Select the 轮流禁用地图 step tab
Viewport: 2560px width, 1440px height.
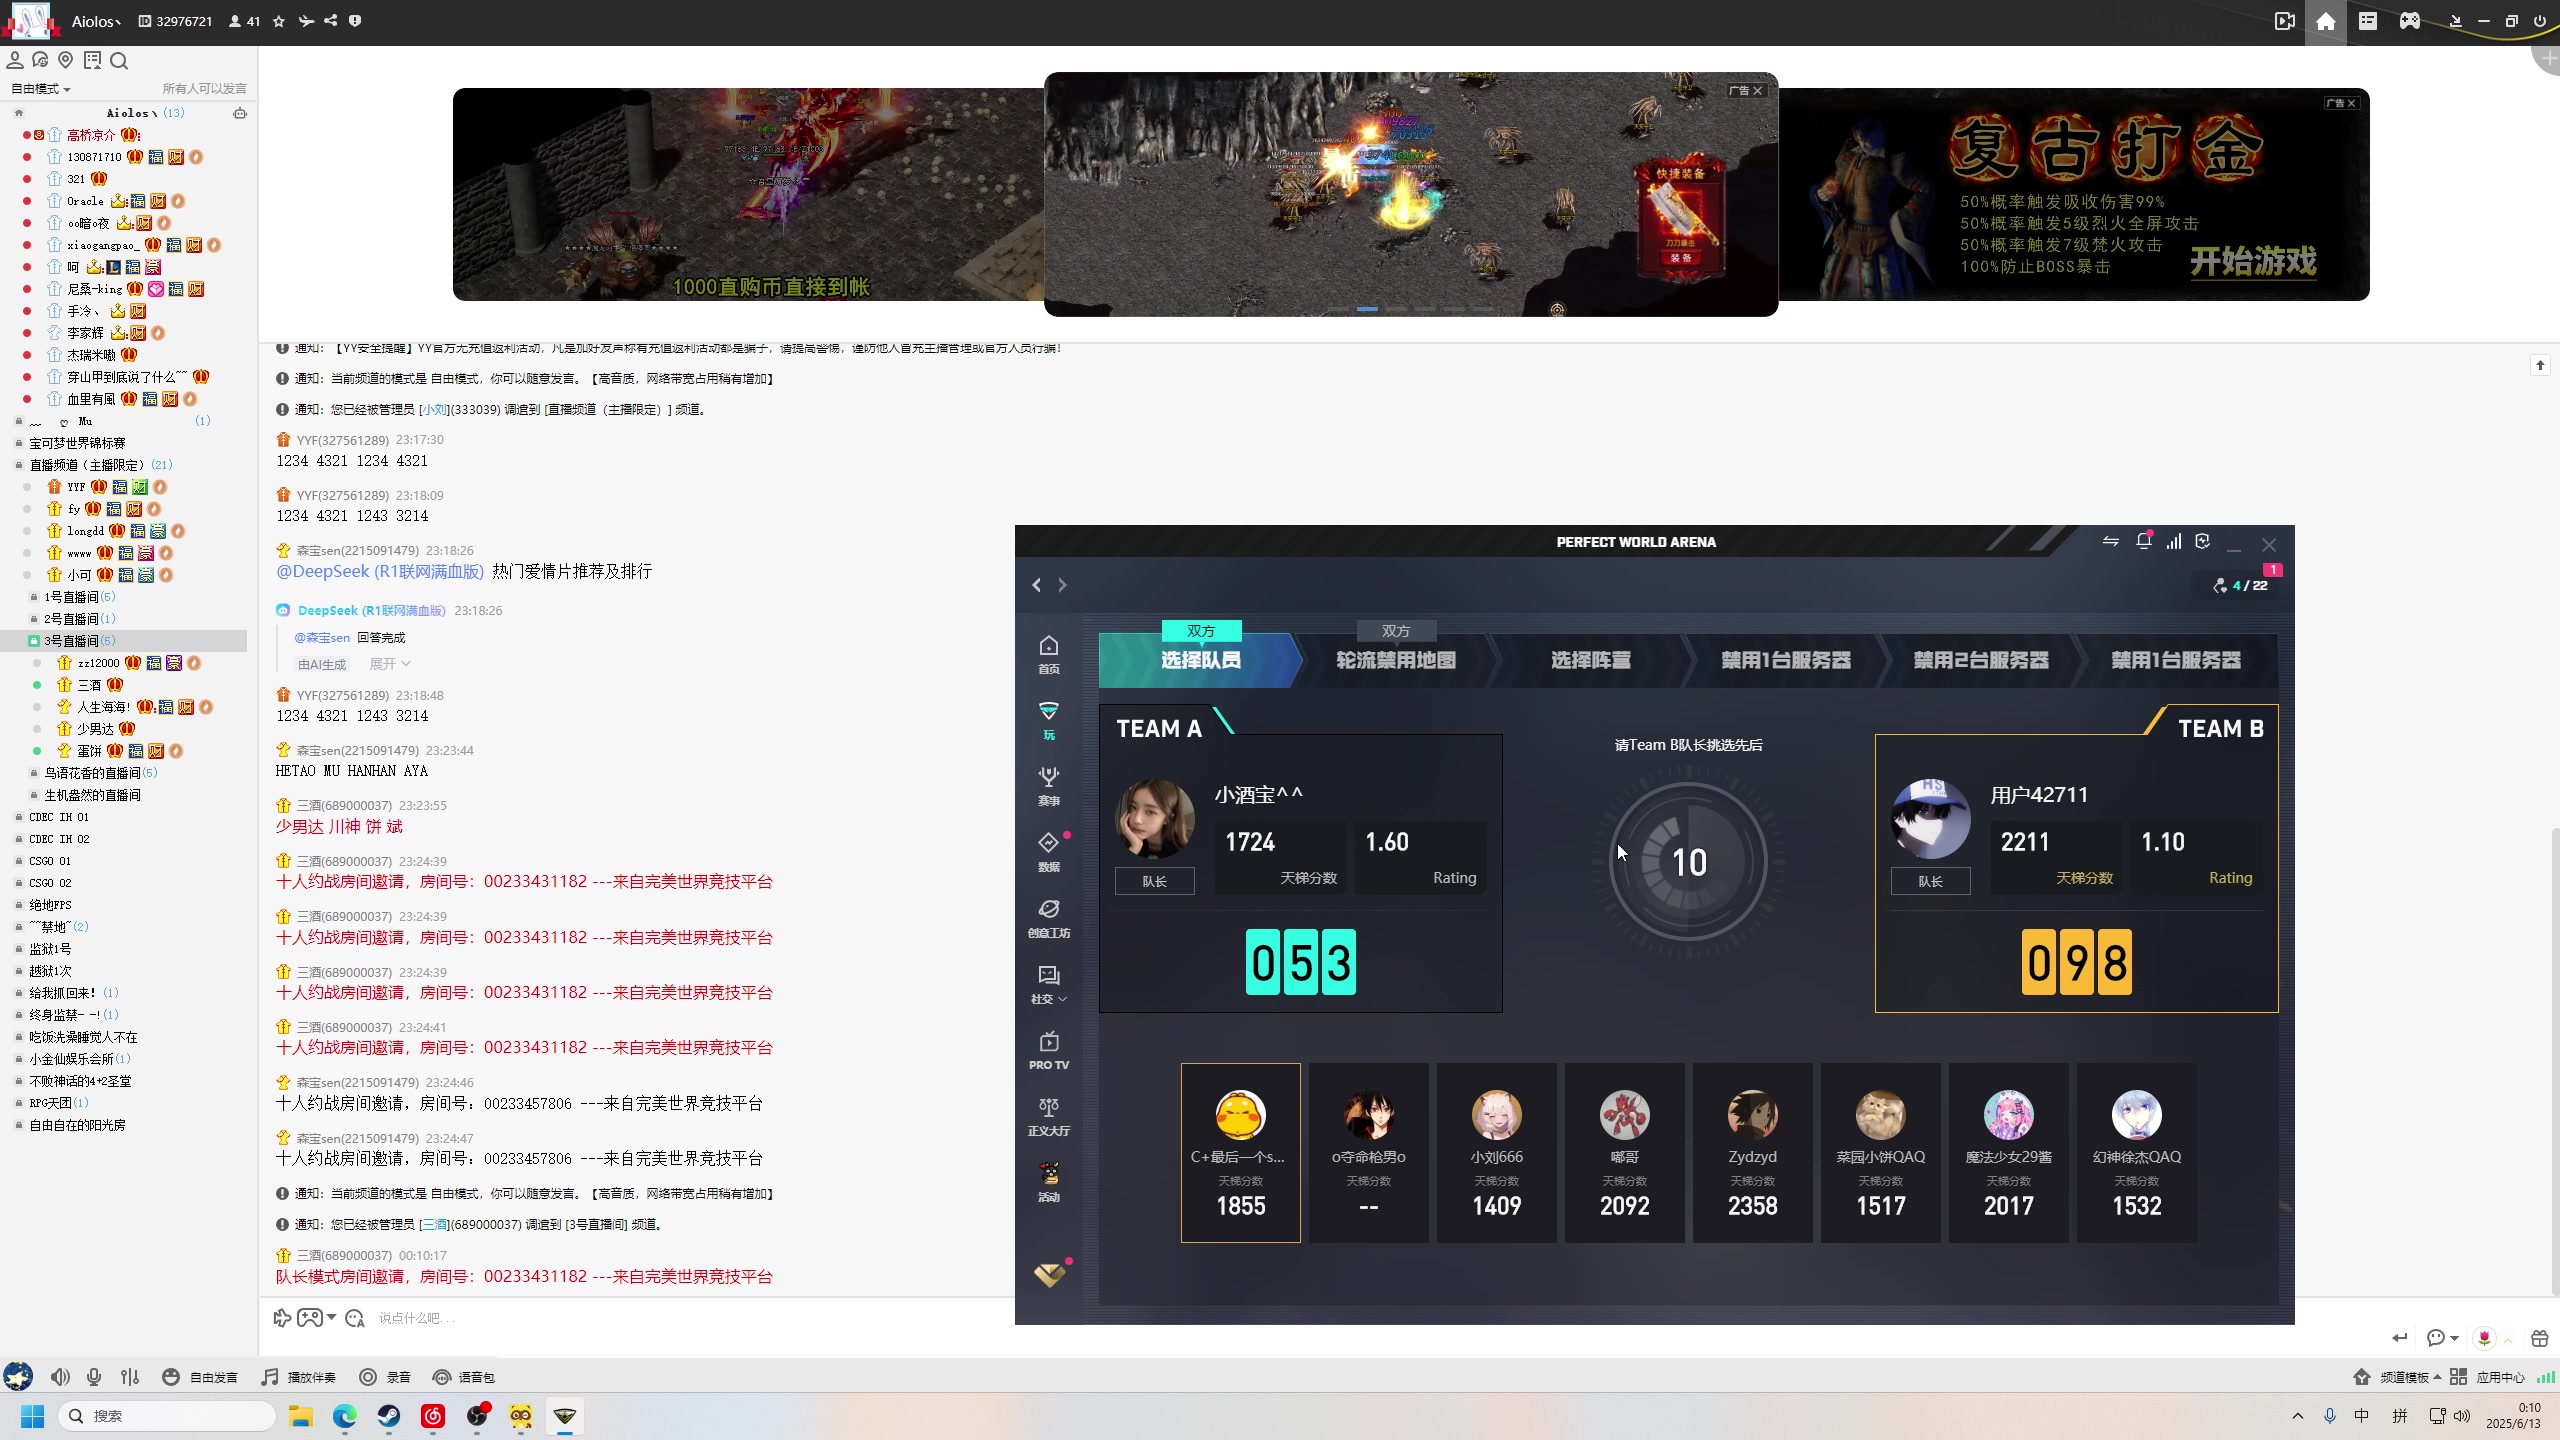coord(1396,660)
